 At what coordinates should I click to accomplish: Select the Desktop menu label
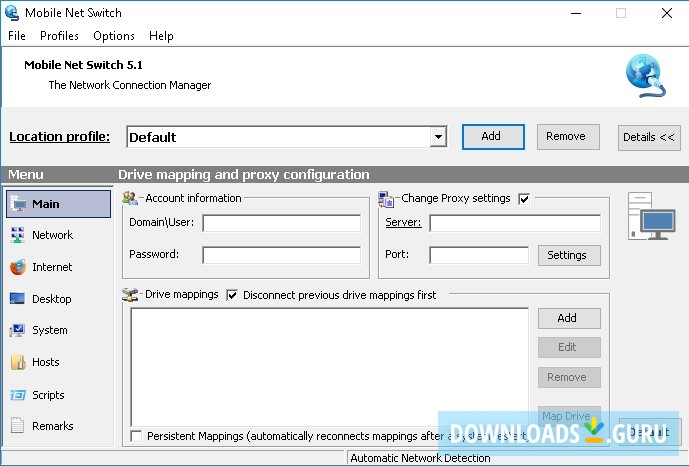tap(51, 299)
